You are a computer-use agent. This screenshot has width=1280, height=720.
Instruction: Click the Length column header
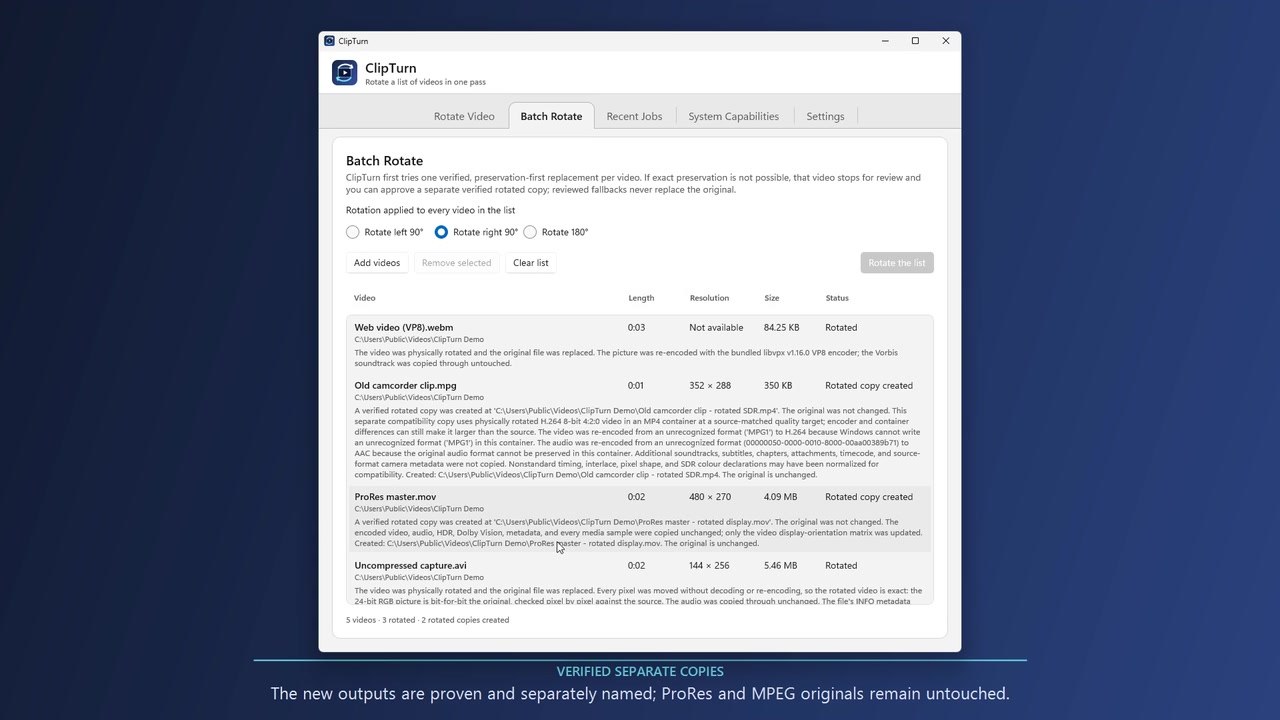[641, 298]
